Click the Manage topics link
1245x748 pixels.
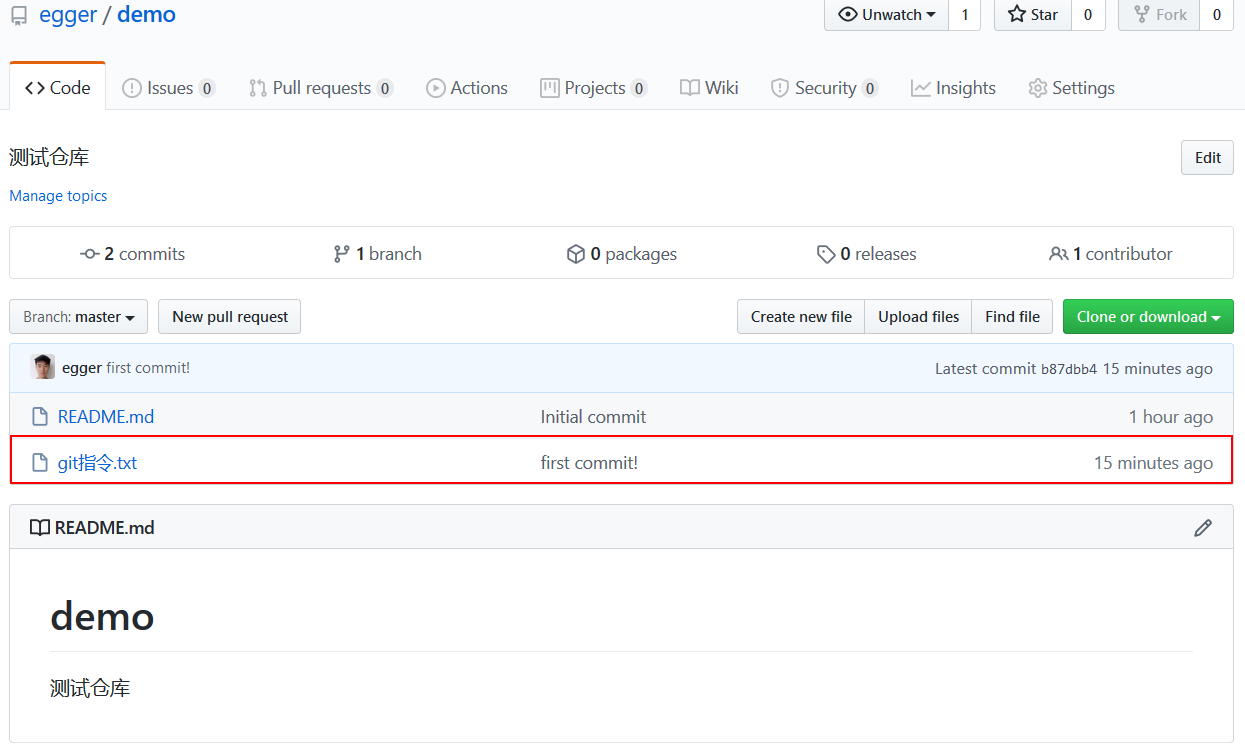[x=58, y=196]
